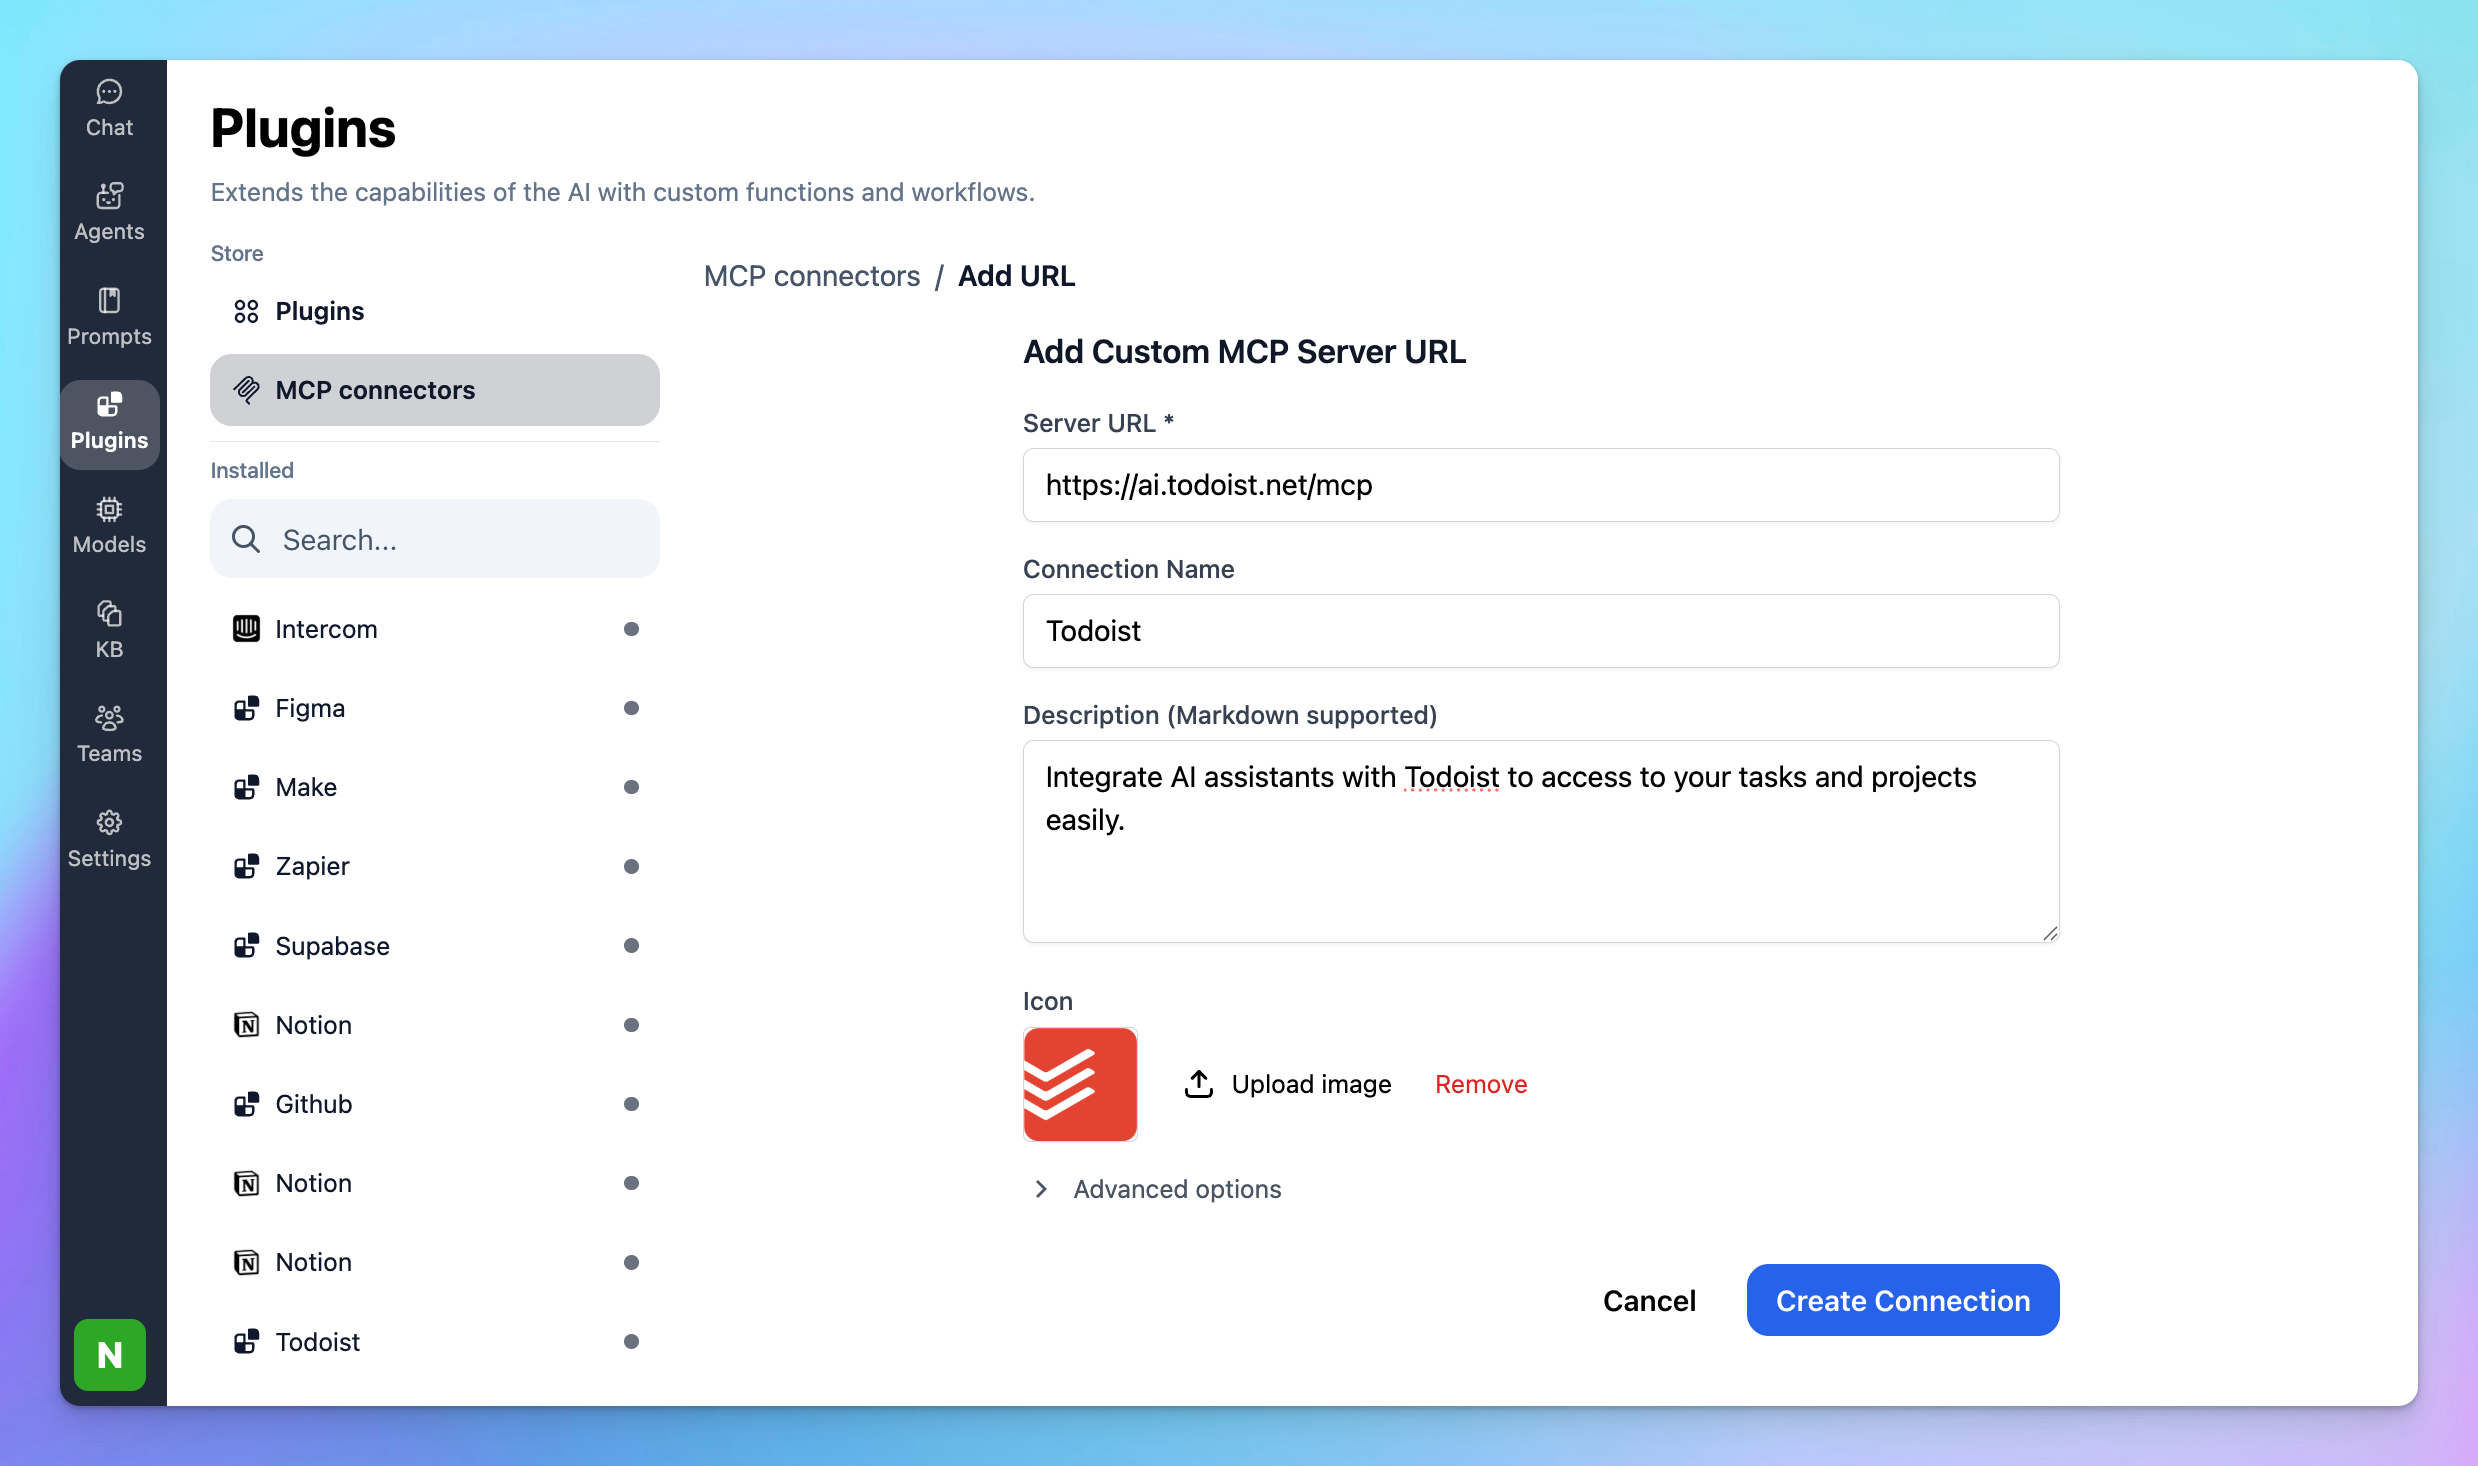Click the Todoist icon thumbnail
This screenshot has width=2478, height=1466.
(1080, 1084)
